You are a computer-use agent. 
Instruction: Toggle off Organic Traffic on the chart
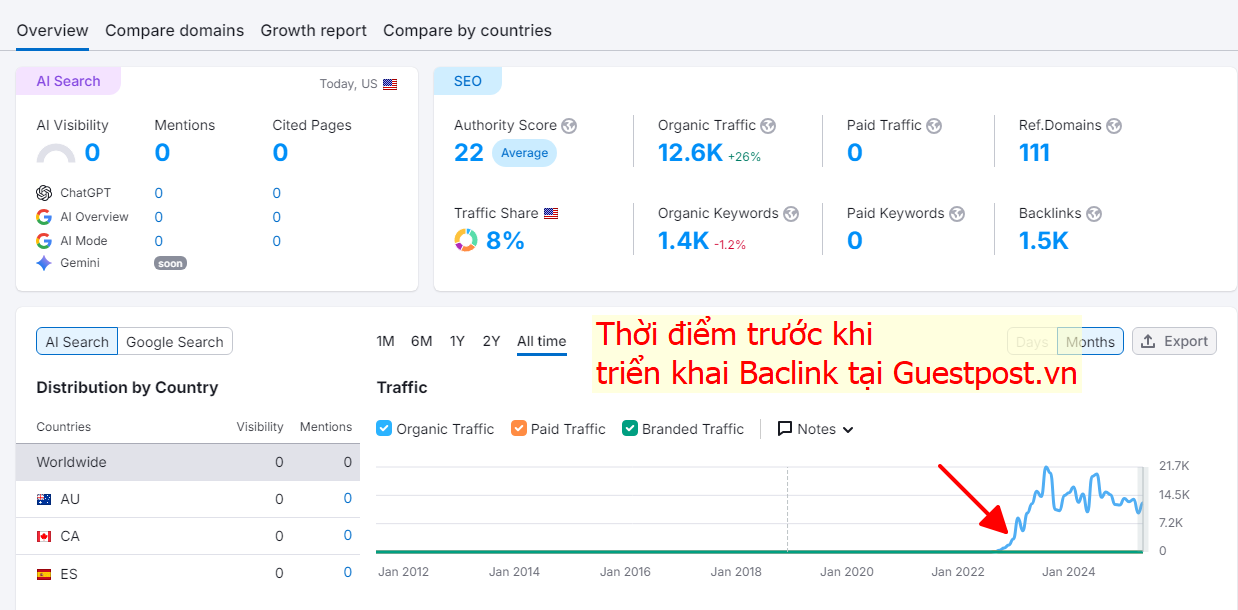[384, 428]
